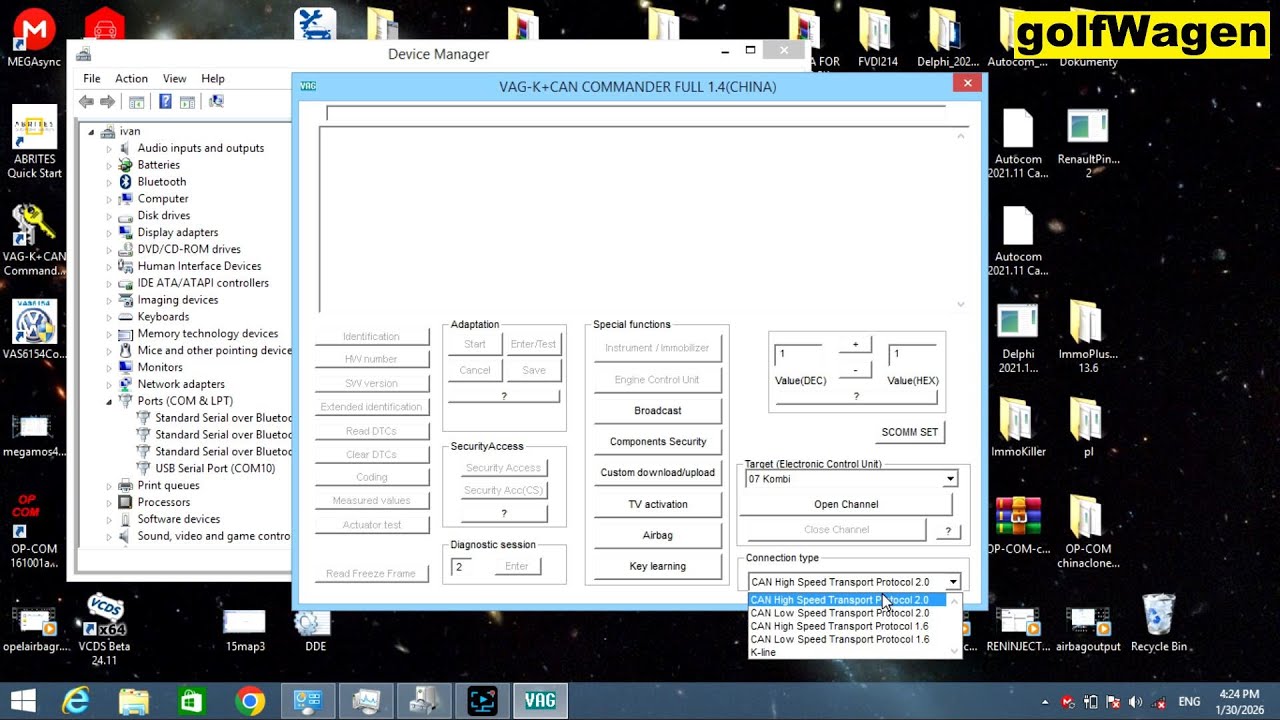Launch Google Chrome from taskbar
This screenshot has height=720, width=1280.
(249, 701)
